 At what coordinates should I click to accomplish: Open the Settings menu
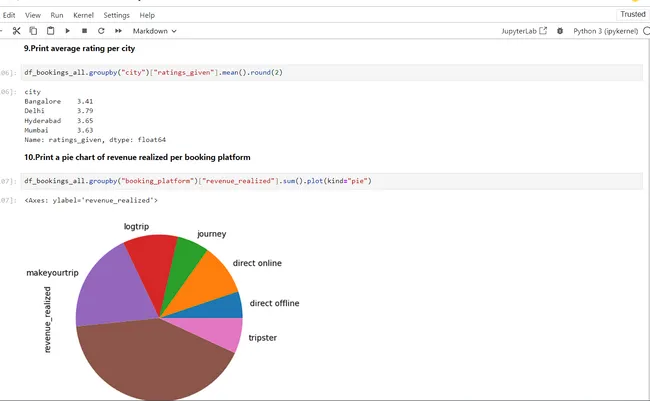(x=116, y=15)
